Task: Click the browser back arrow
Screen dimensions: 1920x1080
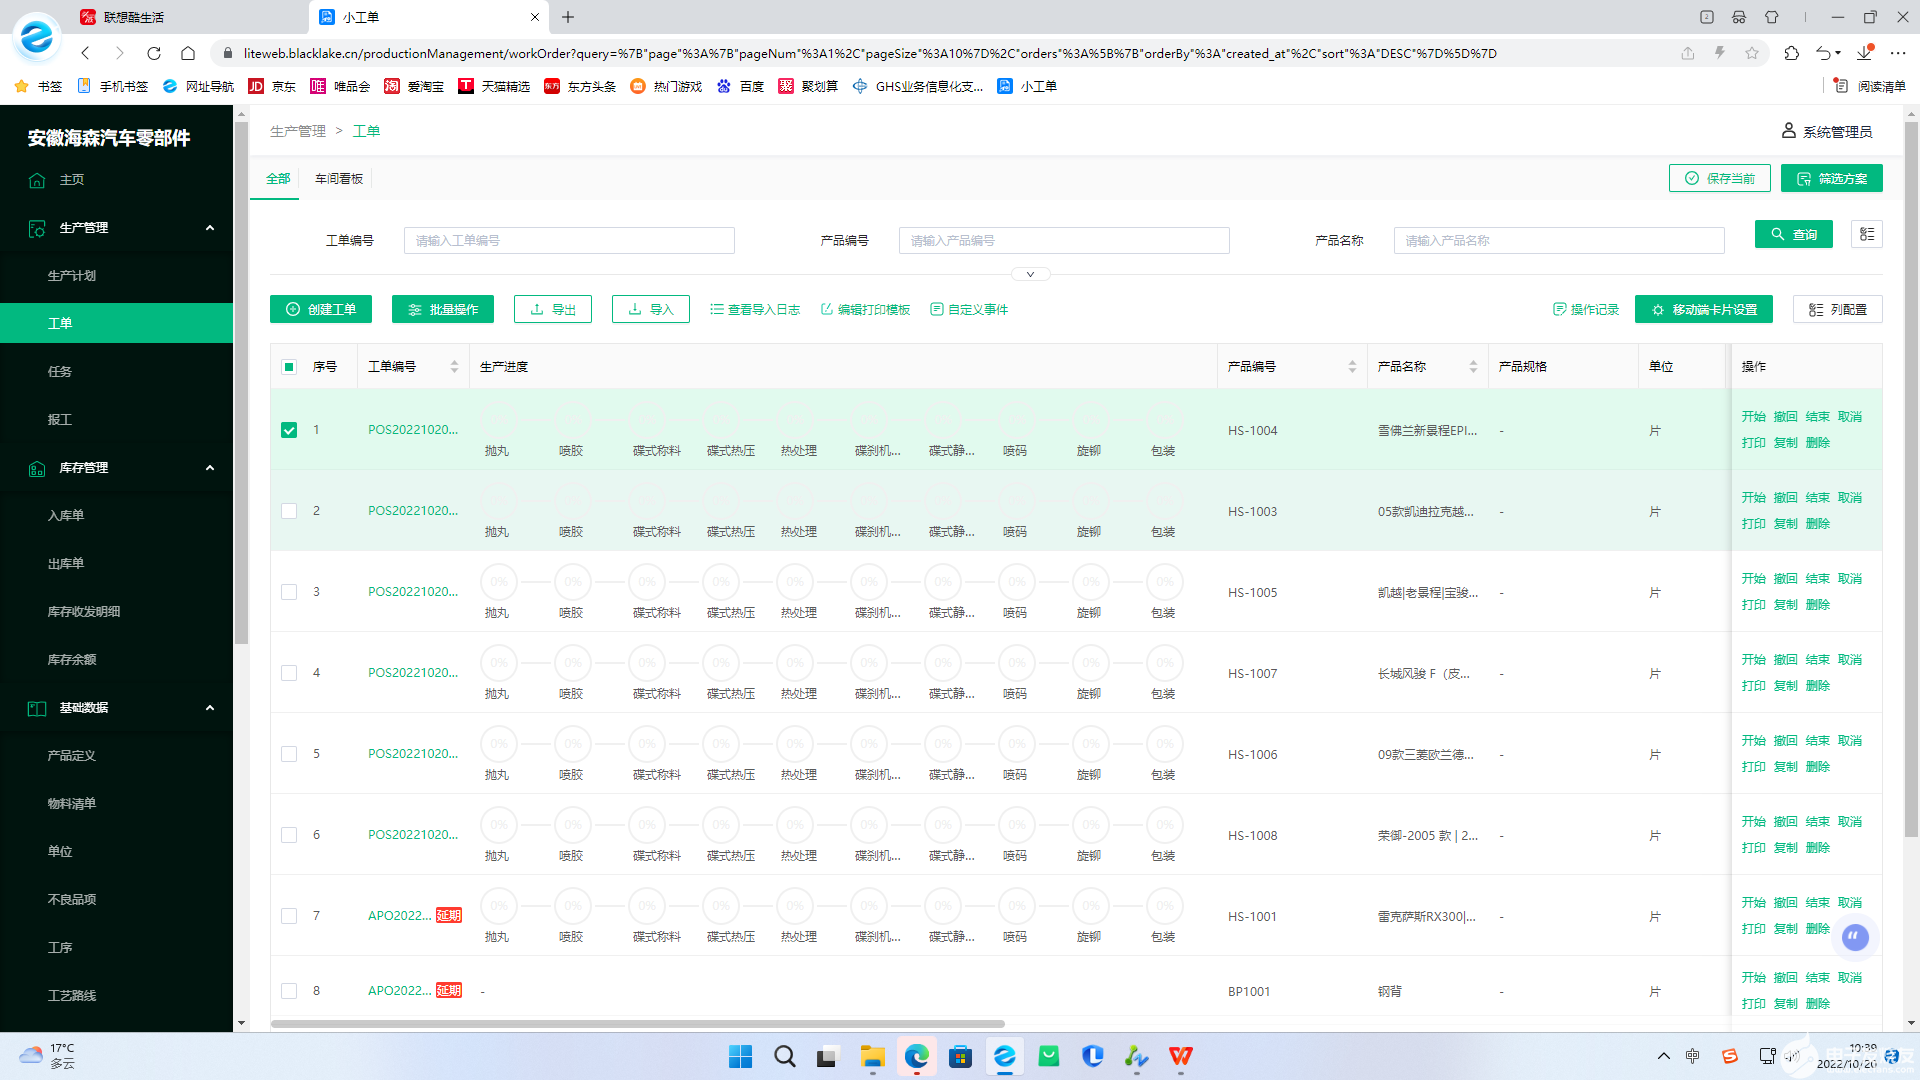Action: pos(85,53)
